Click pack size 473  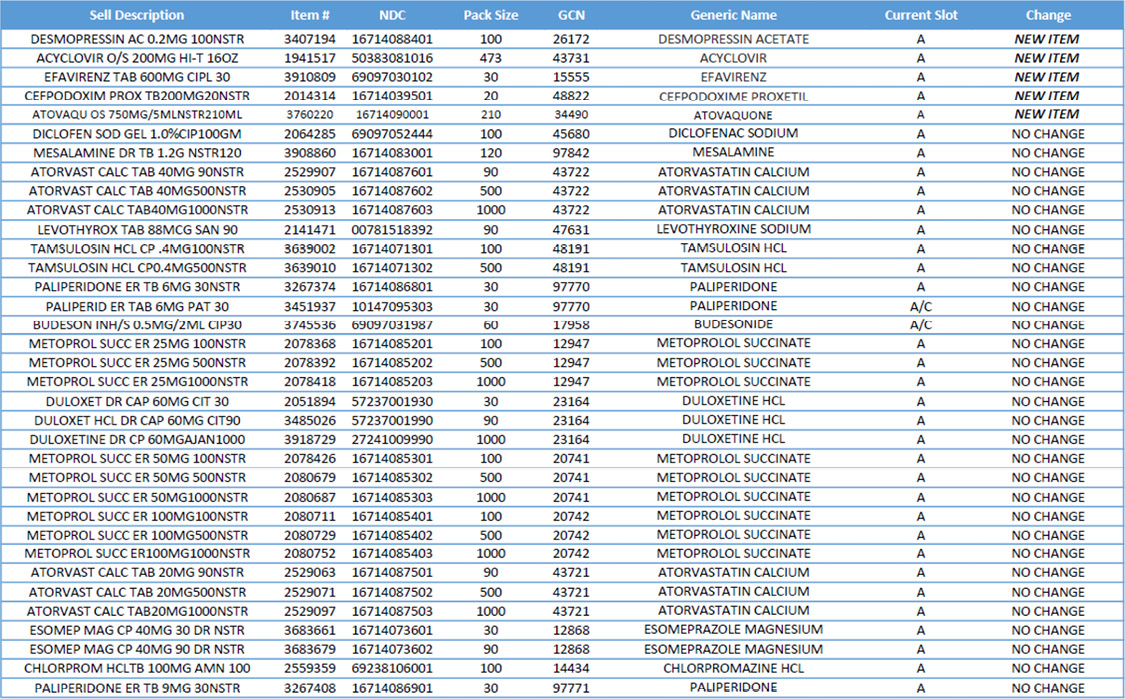pyautogui.click(x=491, y=58)
